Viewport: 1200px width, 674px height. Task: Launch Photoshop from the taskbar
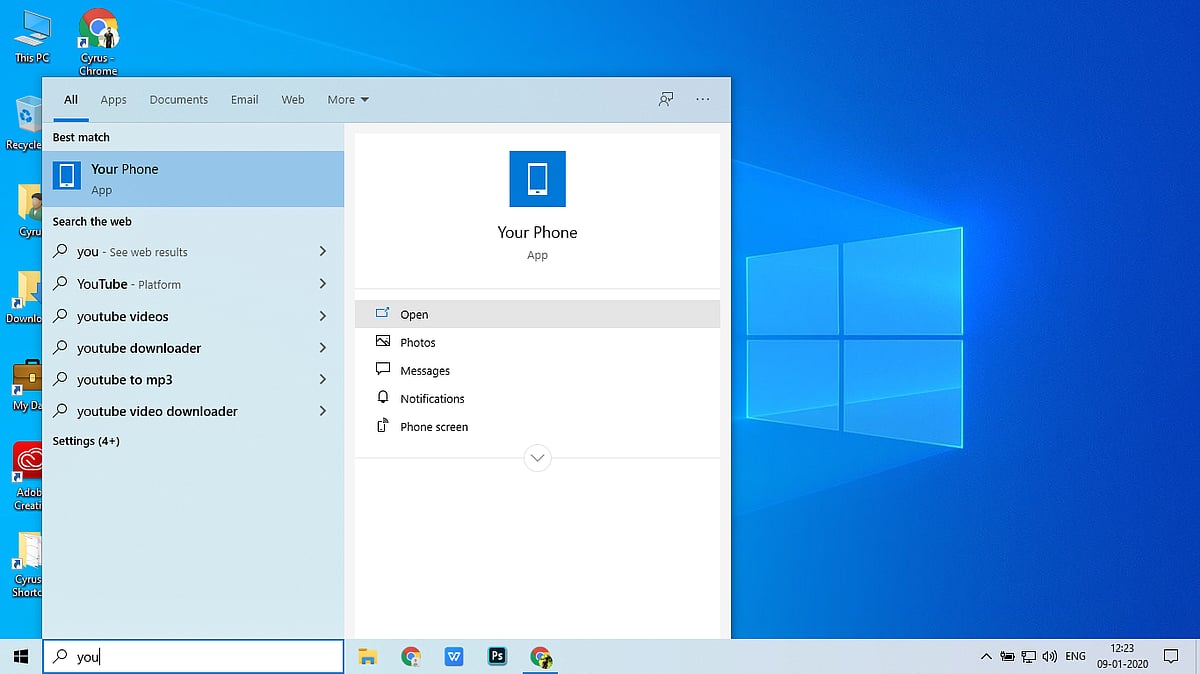point(497,657)
